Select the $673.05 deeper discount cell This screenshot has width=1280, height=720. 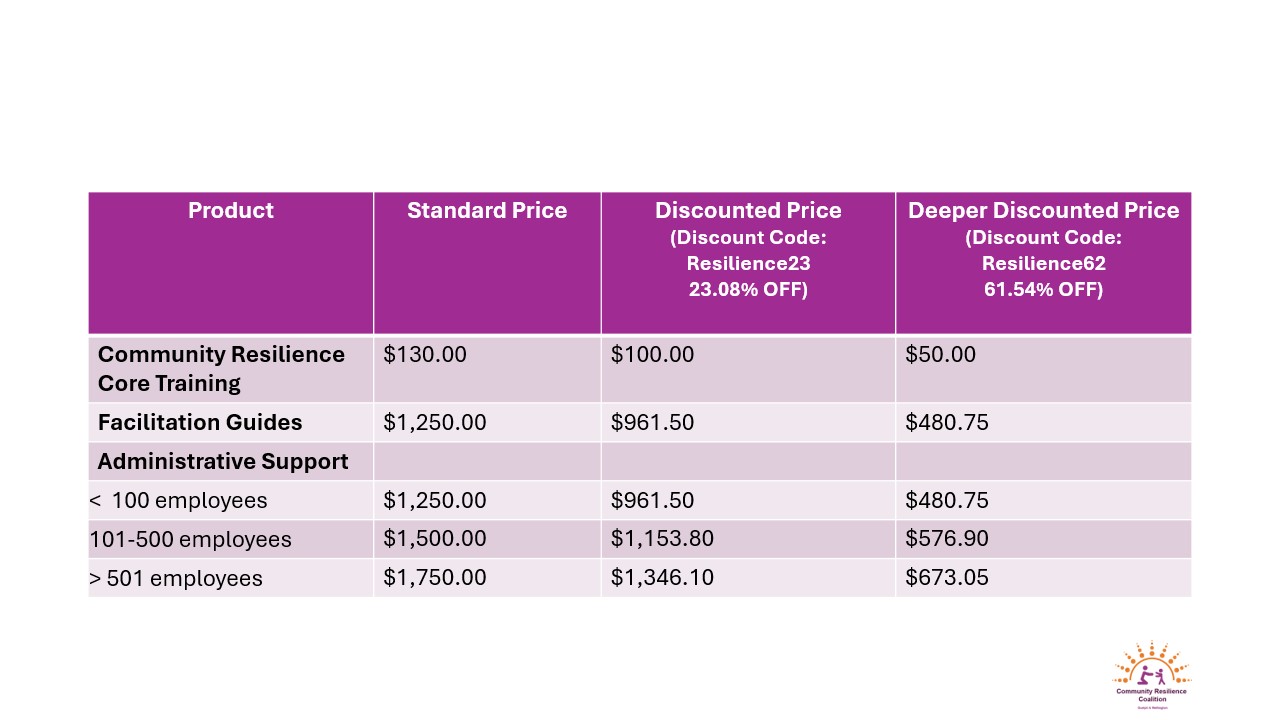[1043, 578]
